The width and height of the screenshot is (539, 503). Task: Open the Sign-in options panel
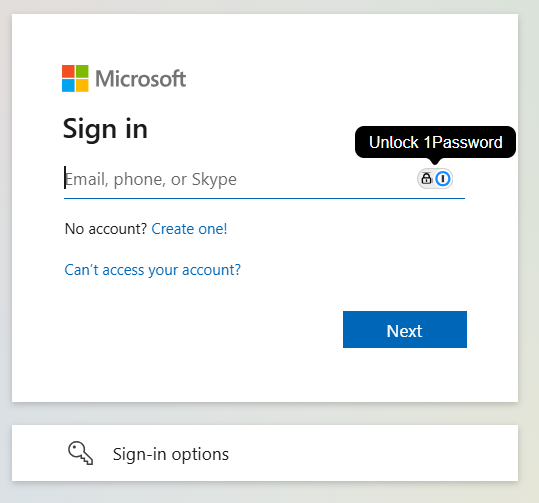tap(265, 453)
